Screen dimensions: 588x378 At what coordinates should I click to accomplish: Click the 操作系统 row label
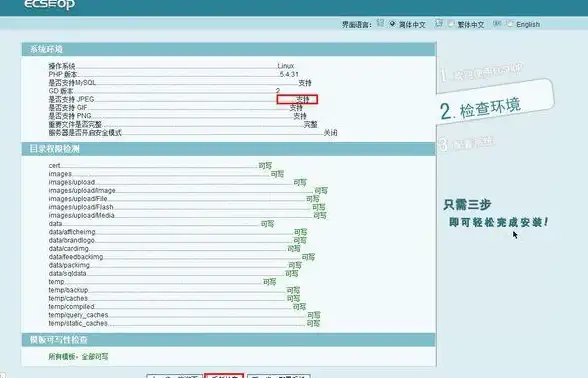62,66
